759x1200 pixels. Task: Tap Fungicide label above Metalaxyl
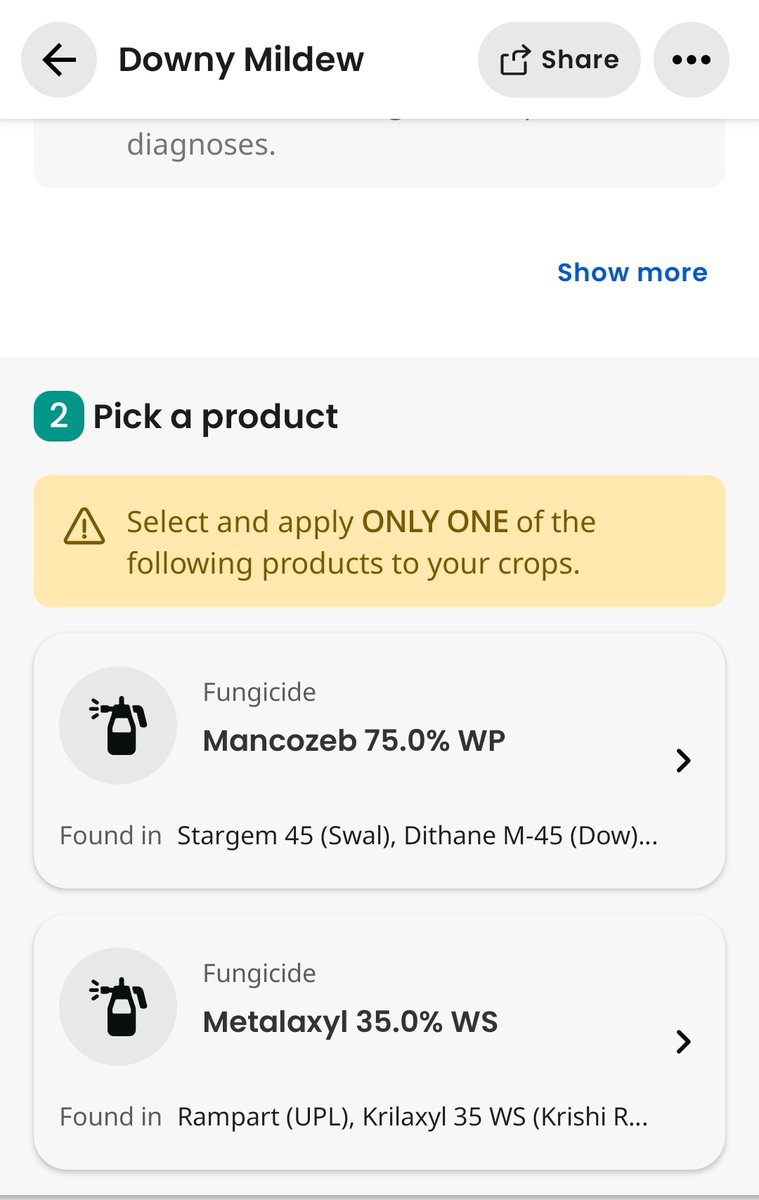coord(259,973)
